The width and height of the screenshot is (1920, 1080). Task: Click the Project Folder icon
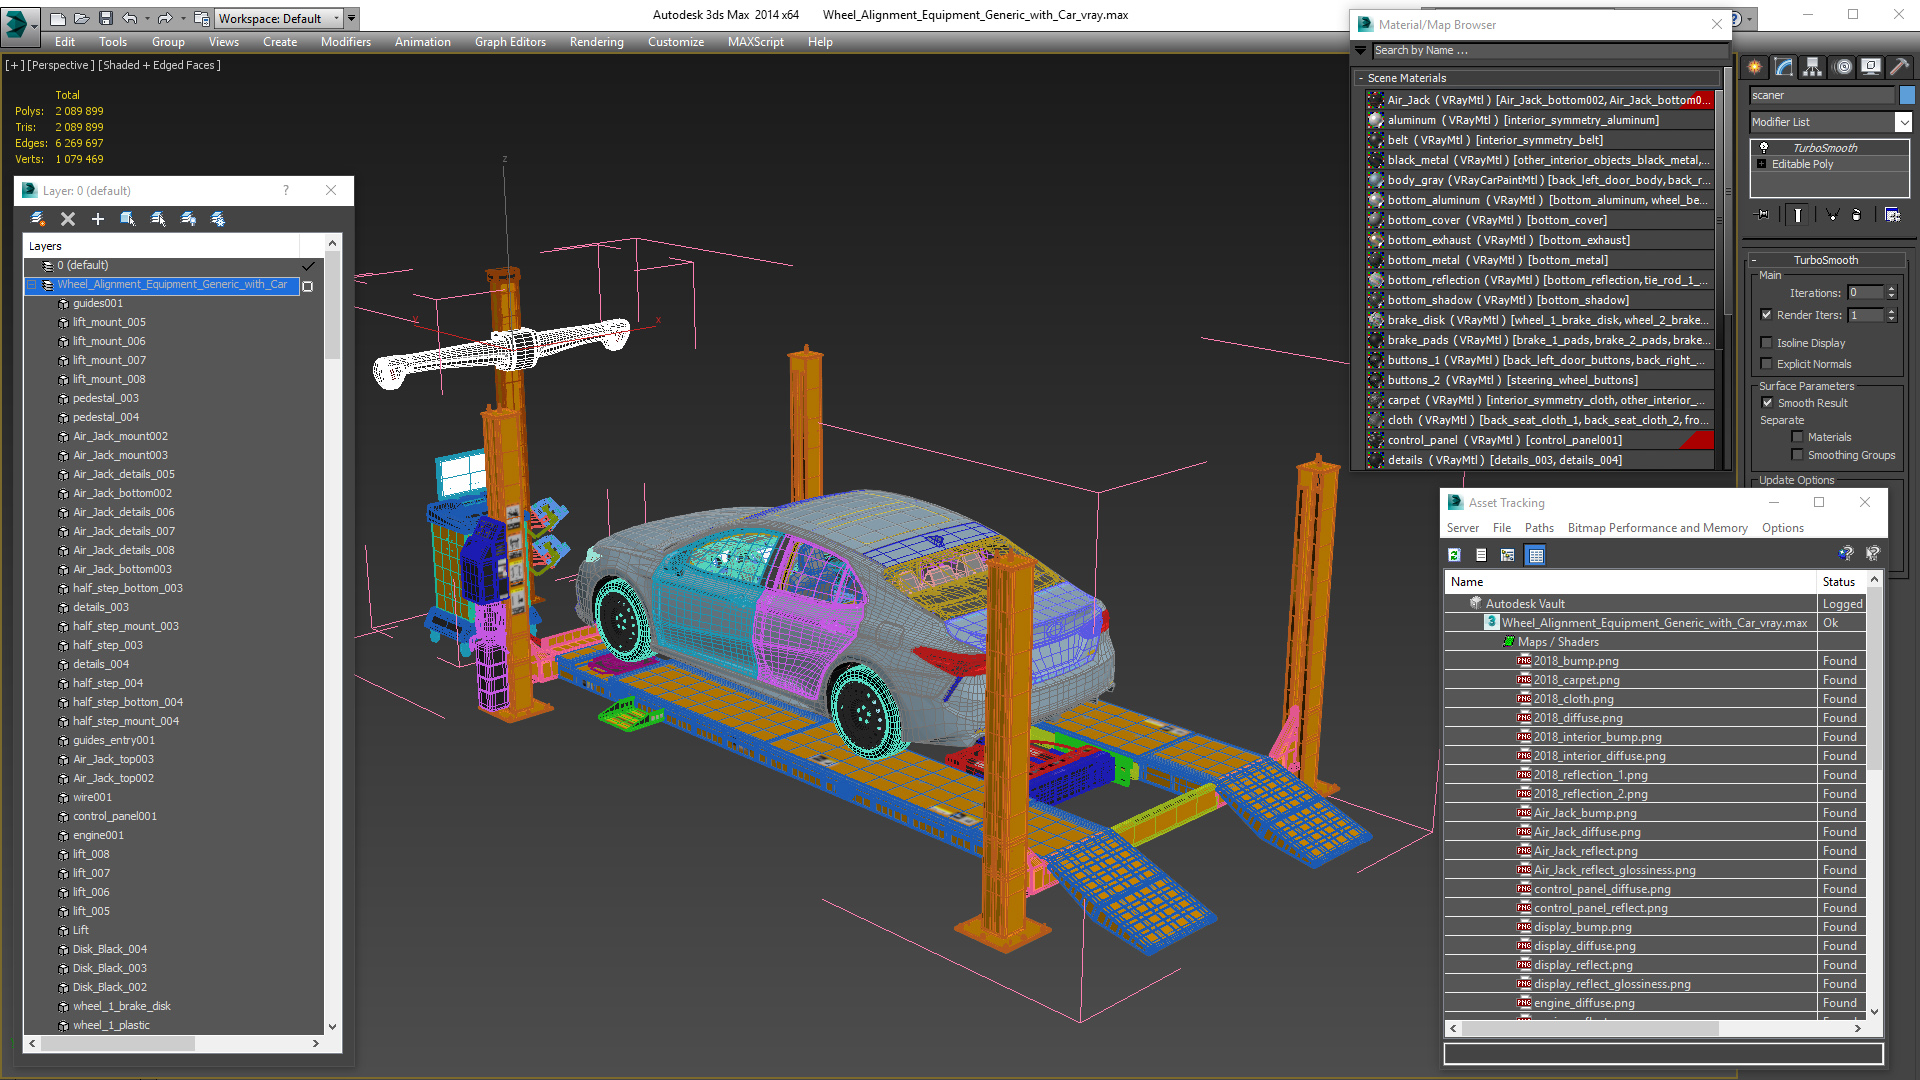[x=201, y=18]
